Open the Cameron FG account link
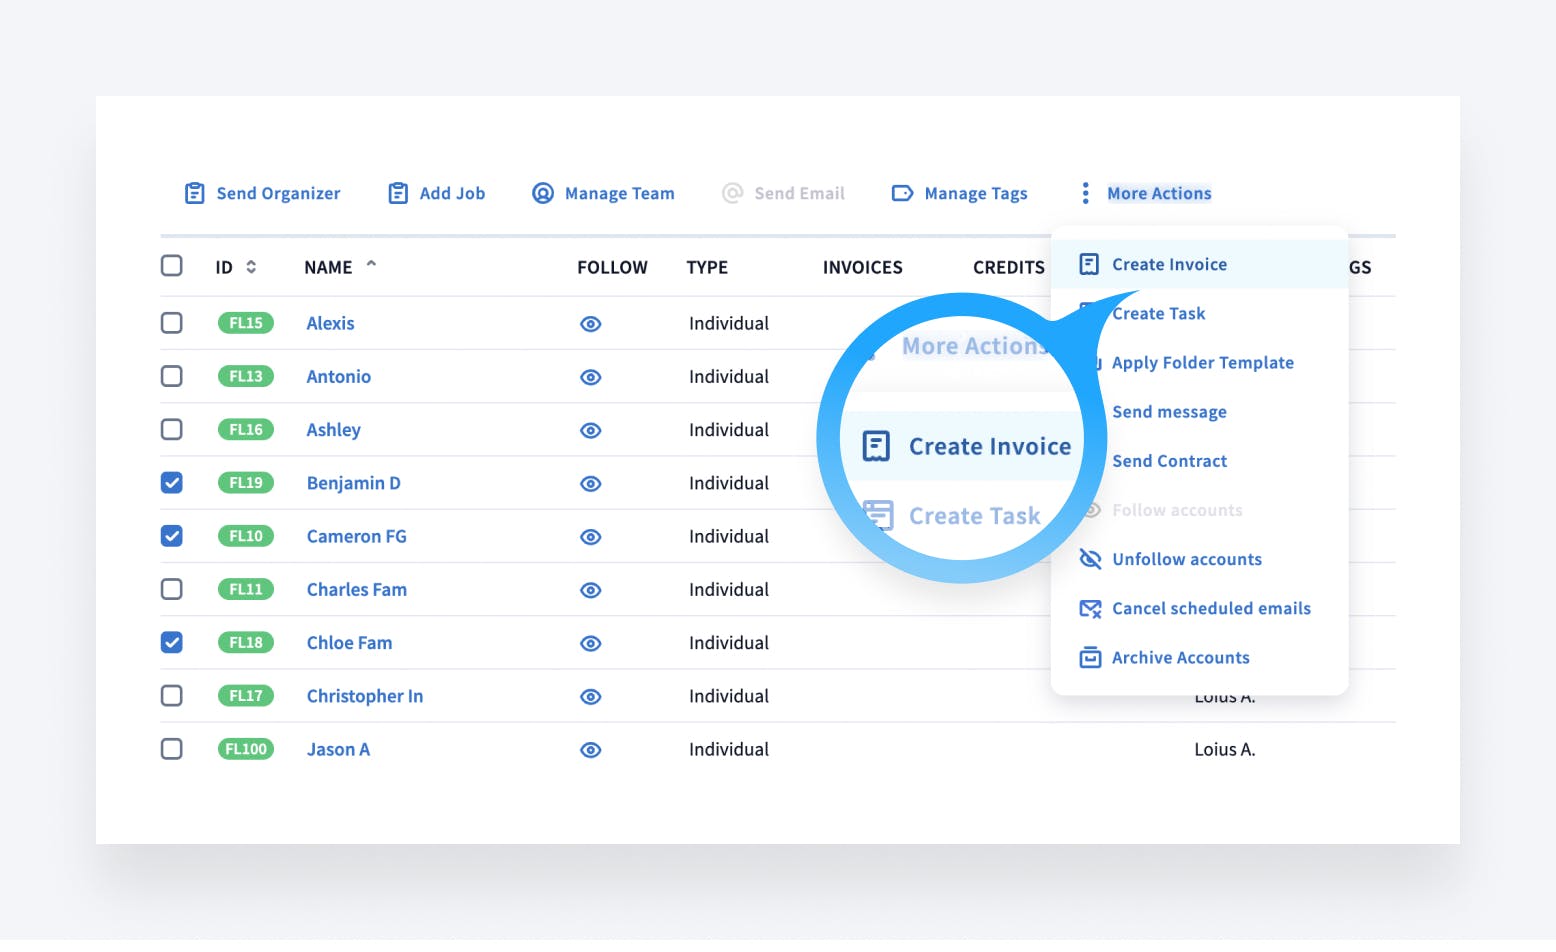This screenshot has height=952, width=1556. 356,536
